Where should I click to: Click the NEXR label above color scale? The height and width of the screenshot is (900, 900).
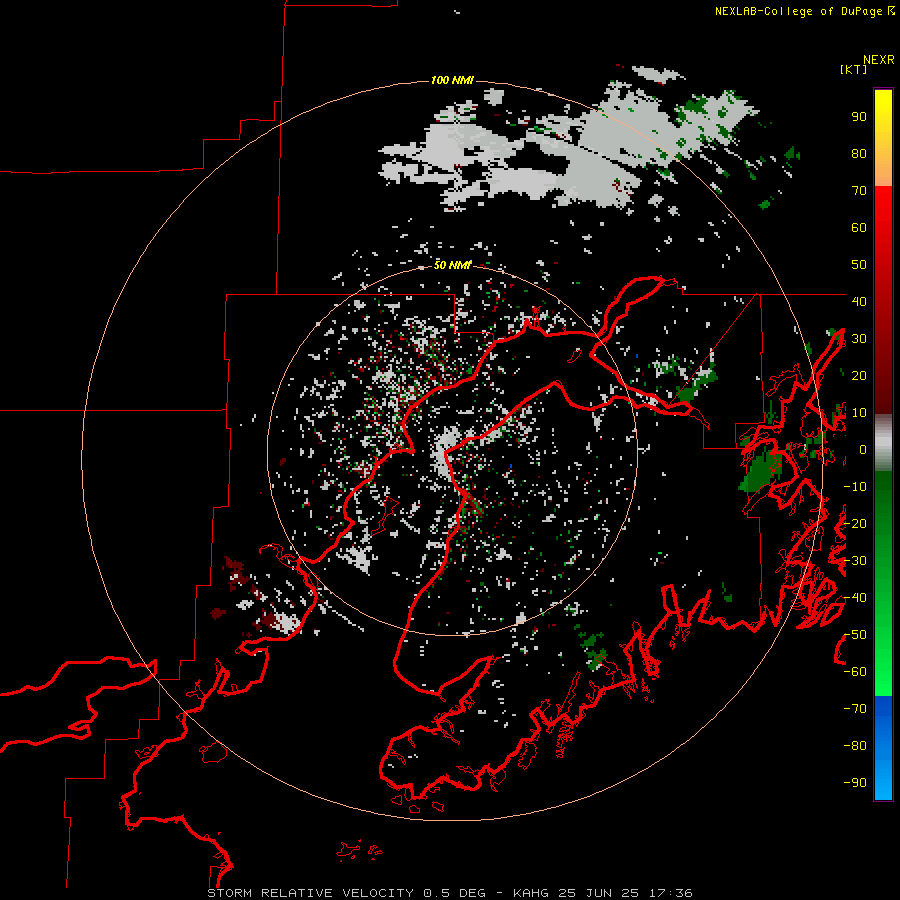879,60
